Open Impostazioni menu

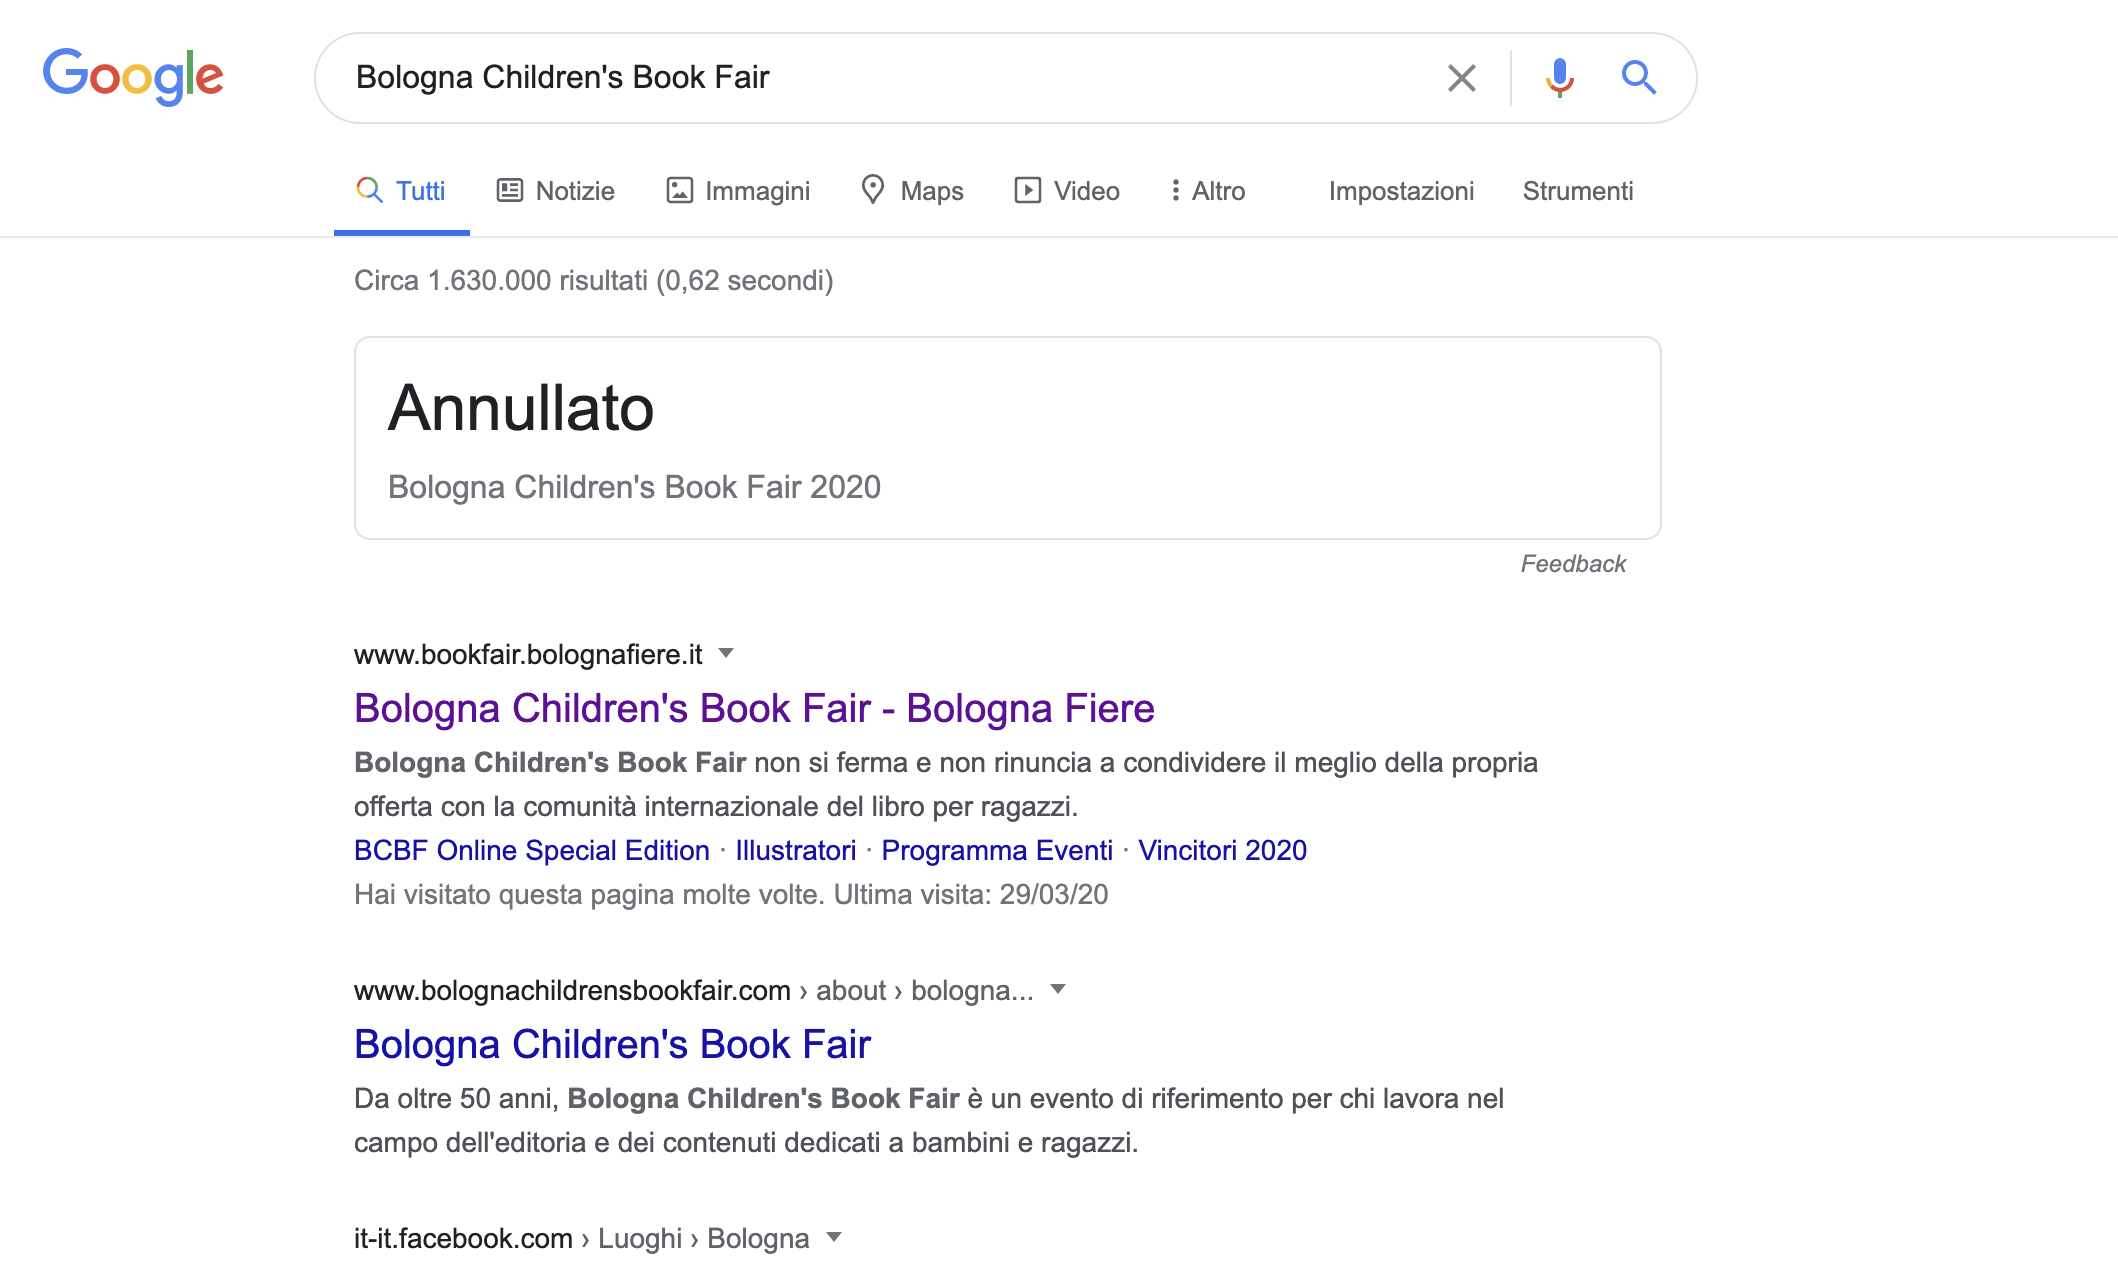1401,191
